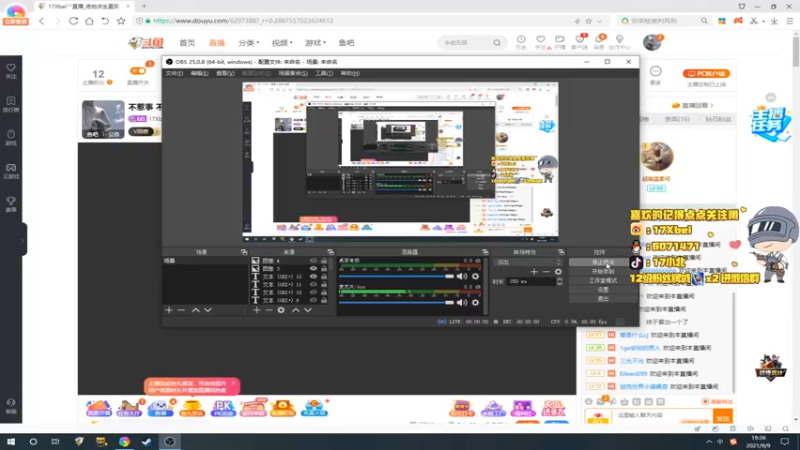The width and height of the screenshot is (800, 450).
Task: Remove scene transition with minus icon
Action: 546,272
